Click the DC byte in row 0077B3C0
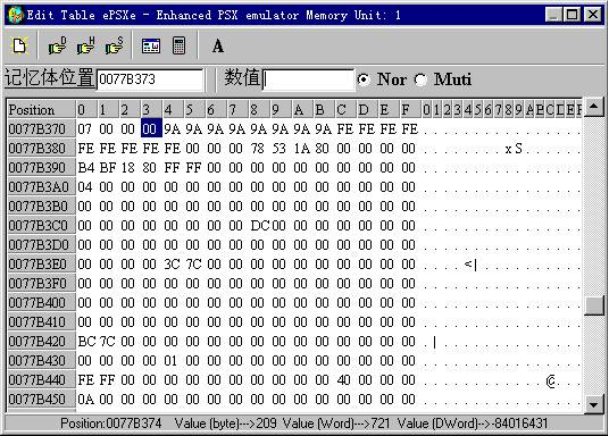The height and width of the screenshot is (436, 608). pyautogui.click(x=259, y=225)
